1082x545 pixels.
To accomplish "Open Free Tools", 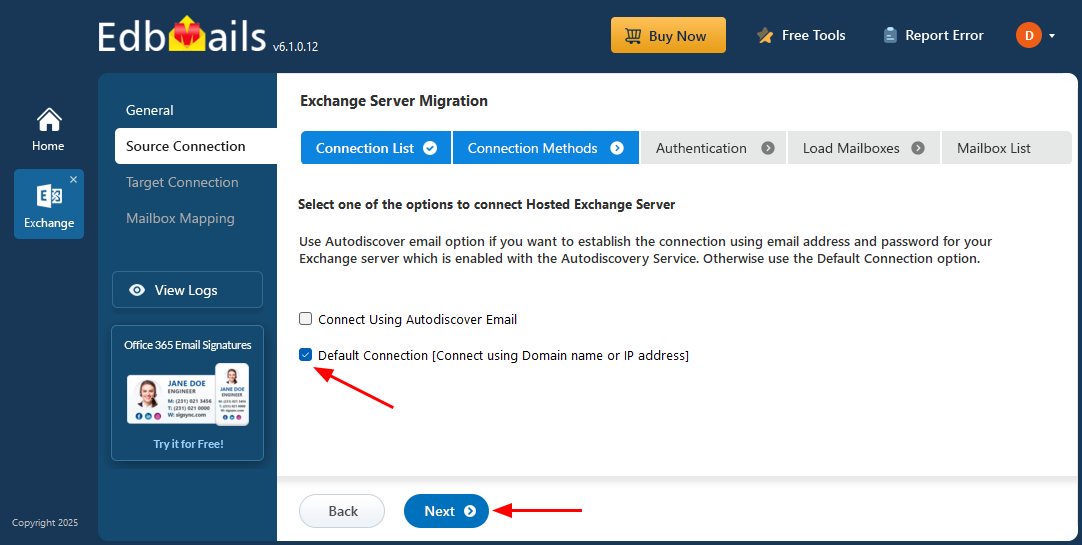I will point(800,35).
